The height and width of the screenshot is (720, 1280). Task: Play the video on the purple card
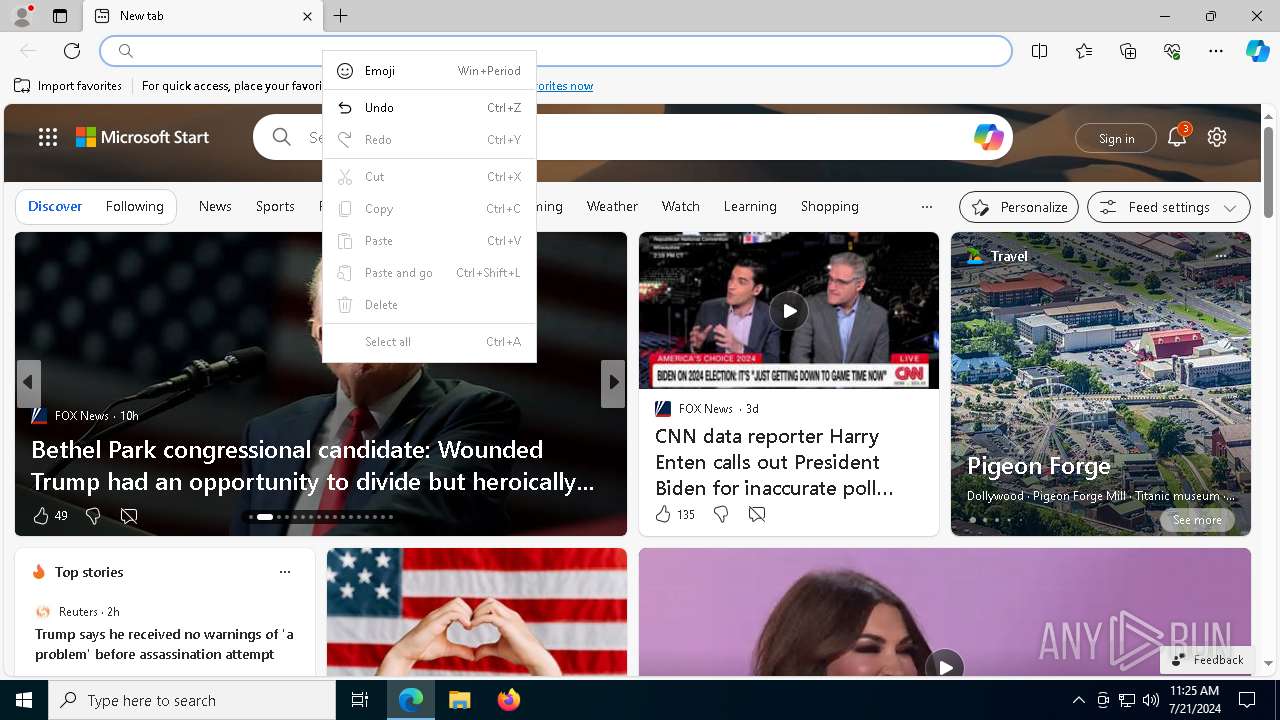(x=944, y=666)
